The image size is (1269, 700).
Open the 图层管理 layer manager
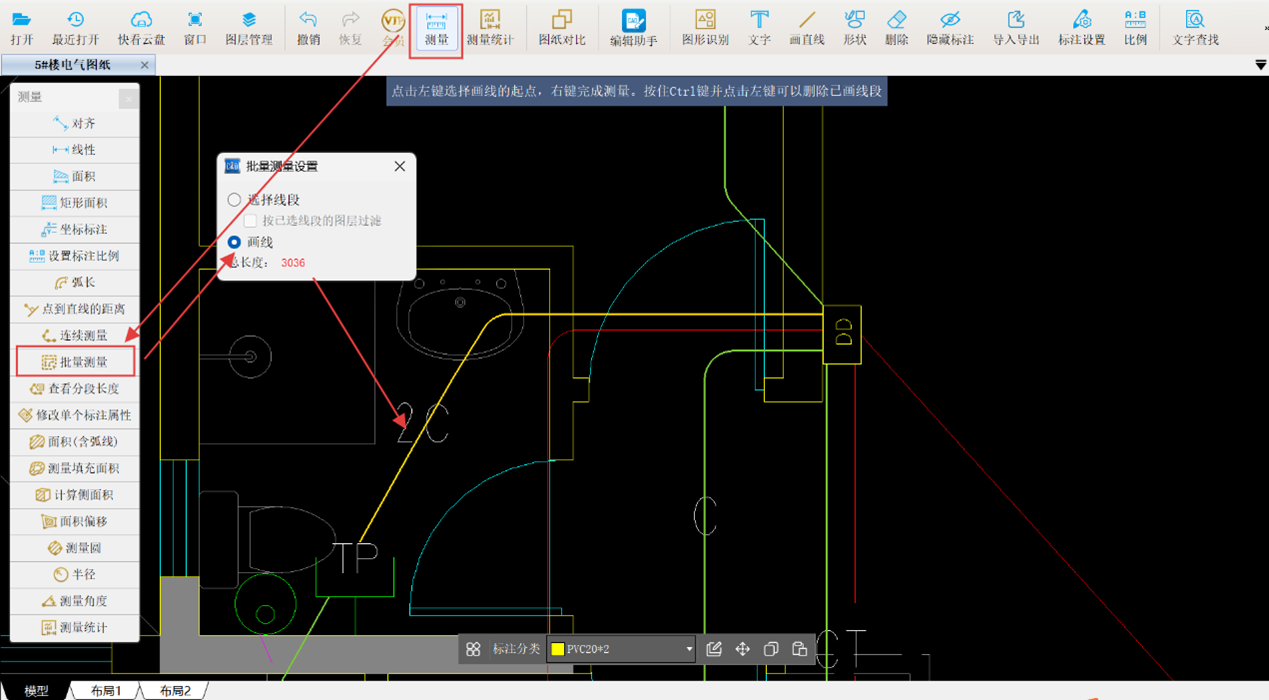point(249,27)
